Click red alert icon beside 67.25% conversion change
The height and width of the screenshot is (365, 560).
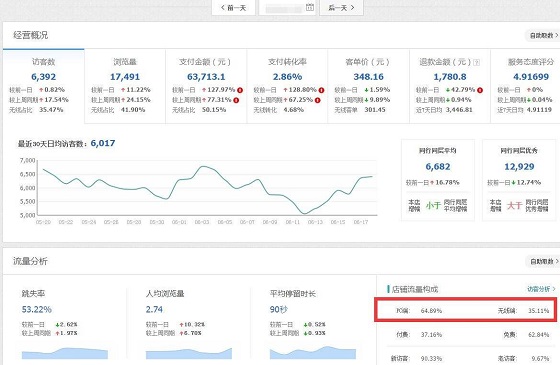click(318, 100)
